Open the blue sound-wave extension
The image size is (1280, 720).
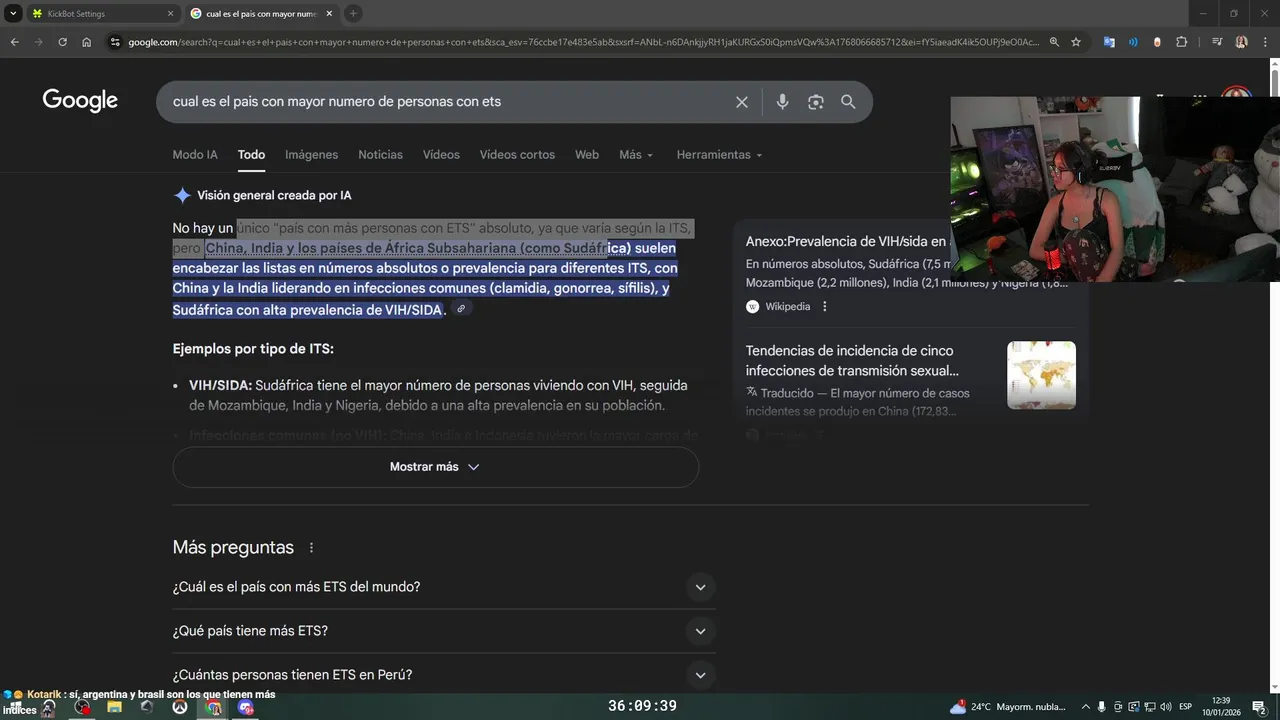tap(1133, 42)
